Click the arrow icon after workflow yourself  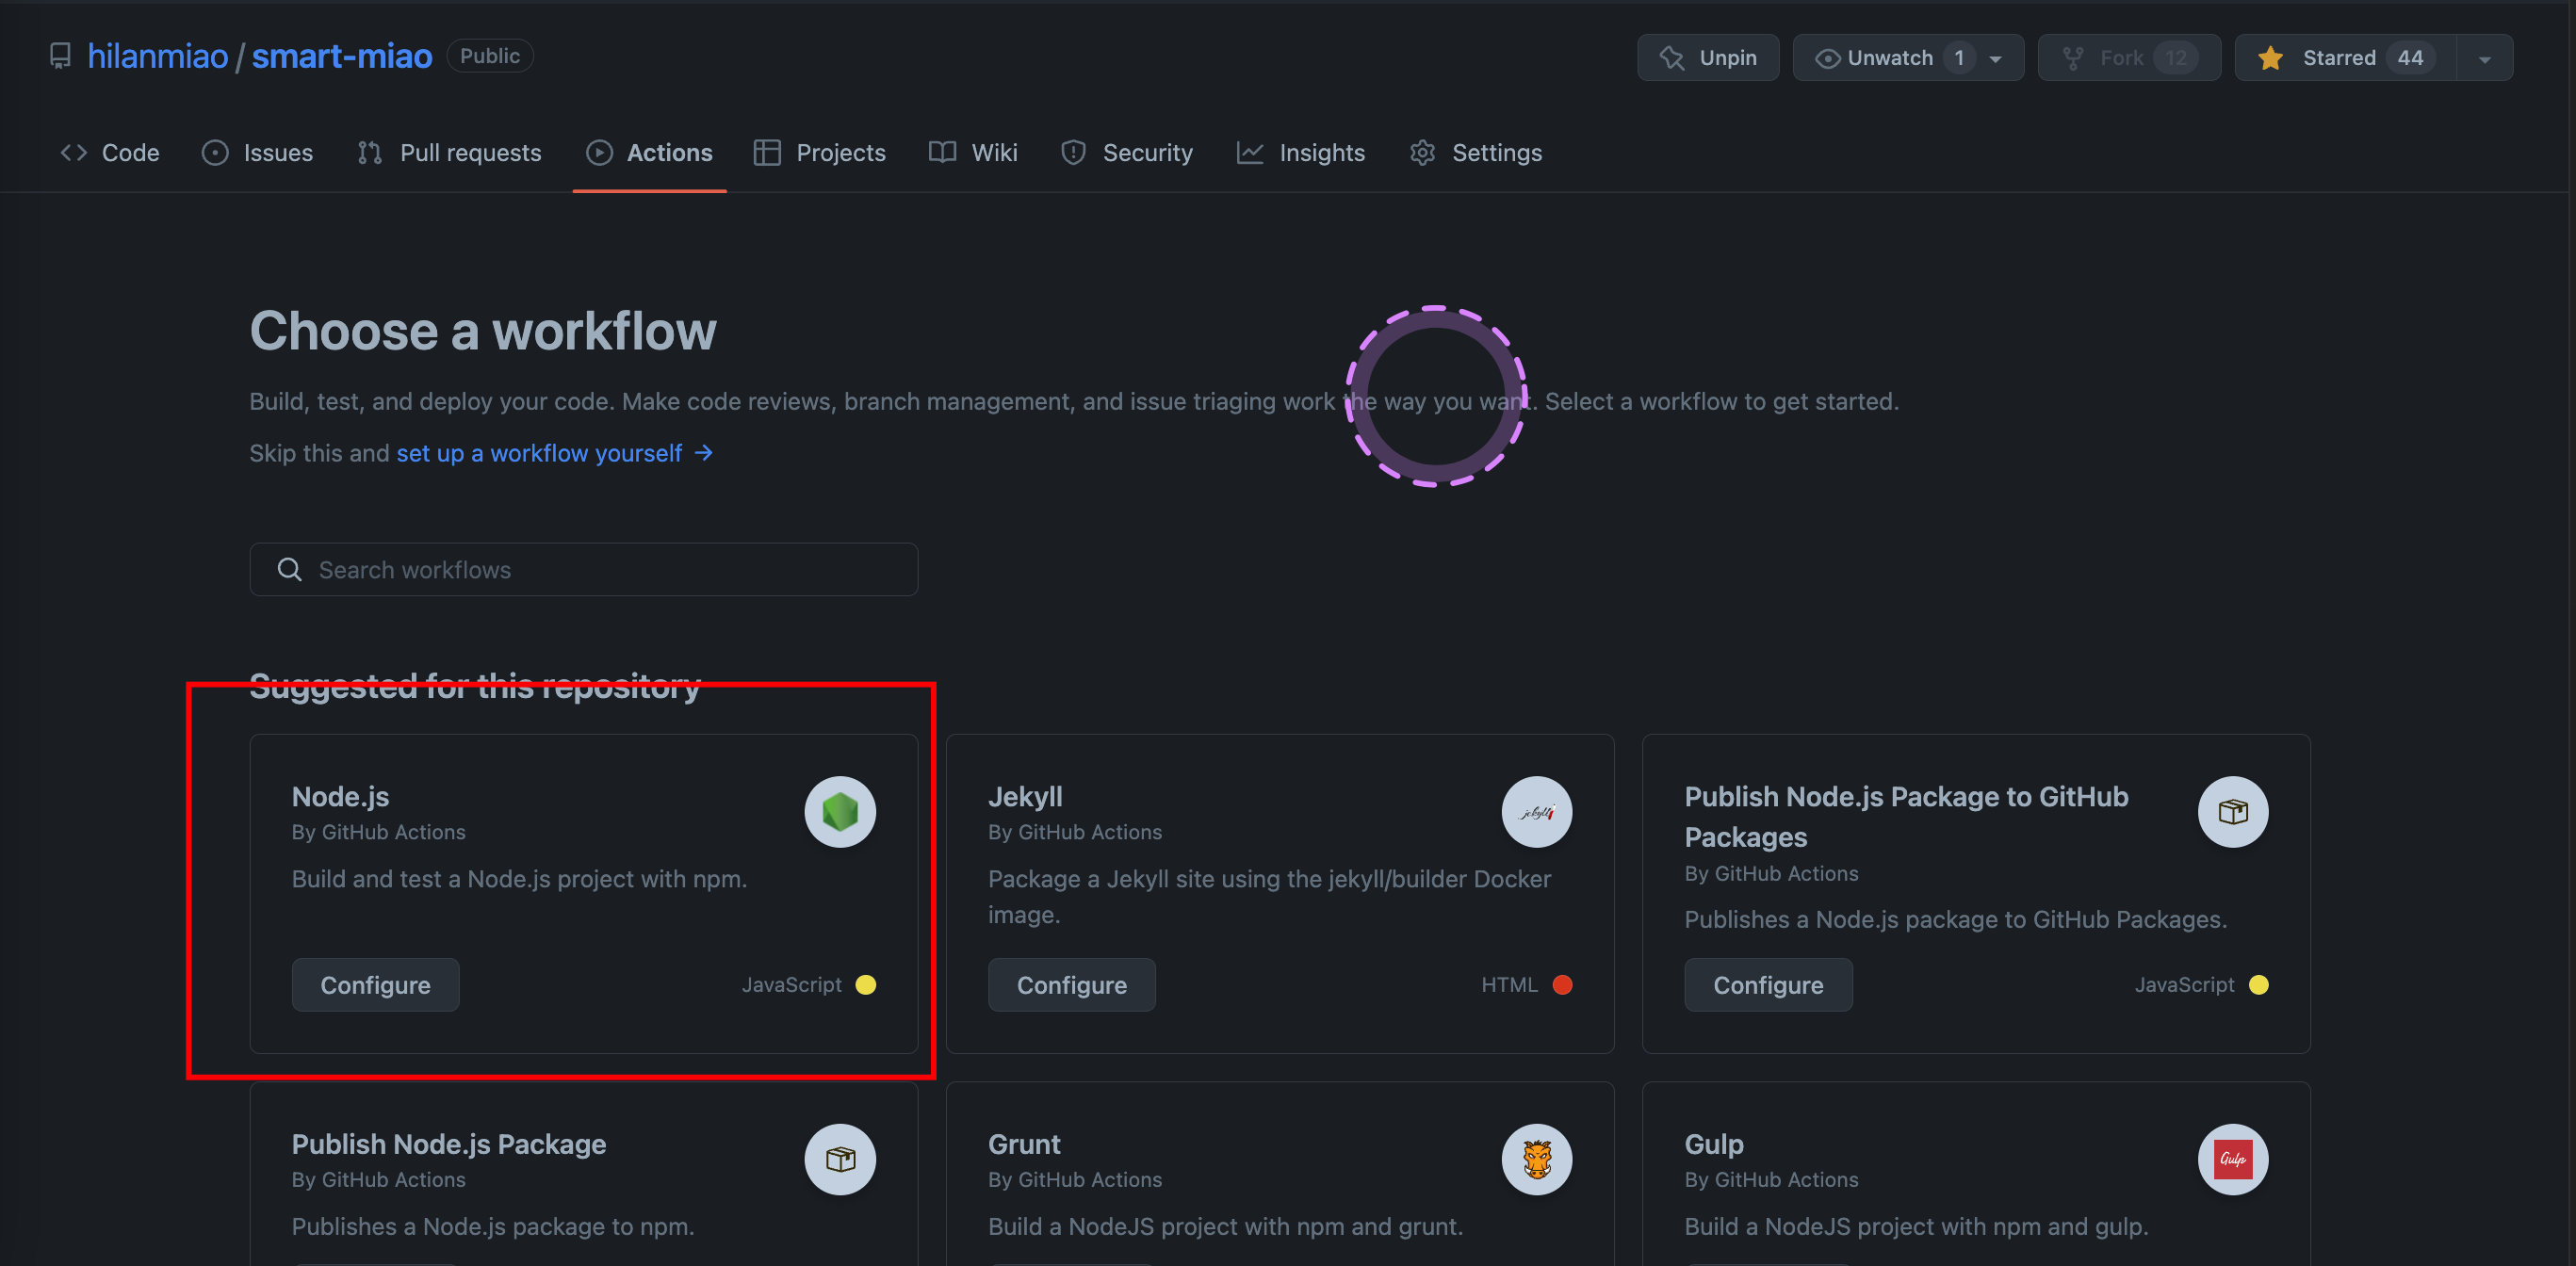[x=704, y=453]
